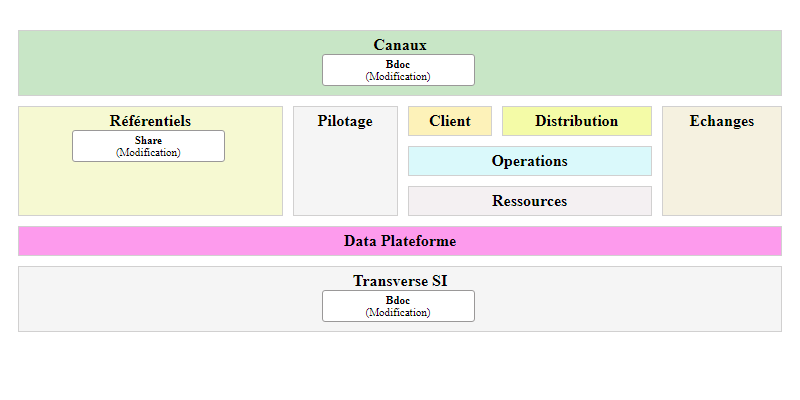The width and height of the screenshot is (800, 400).
Task: Click the pink Data Plateforme band
Action: point(400,241)
